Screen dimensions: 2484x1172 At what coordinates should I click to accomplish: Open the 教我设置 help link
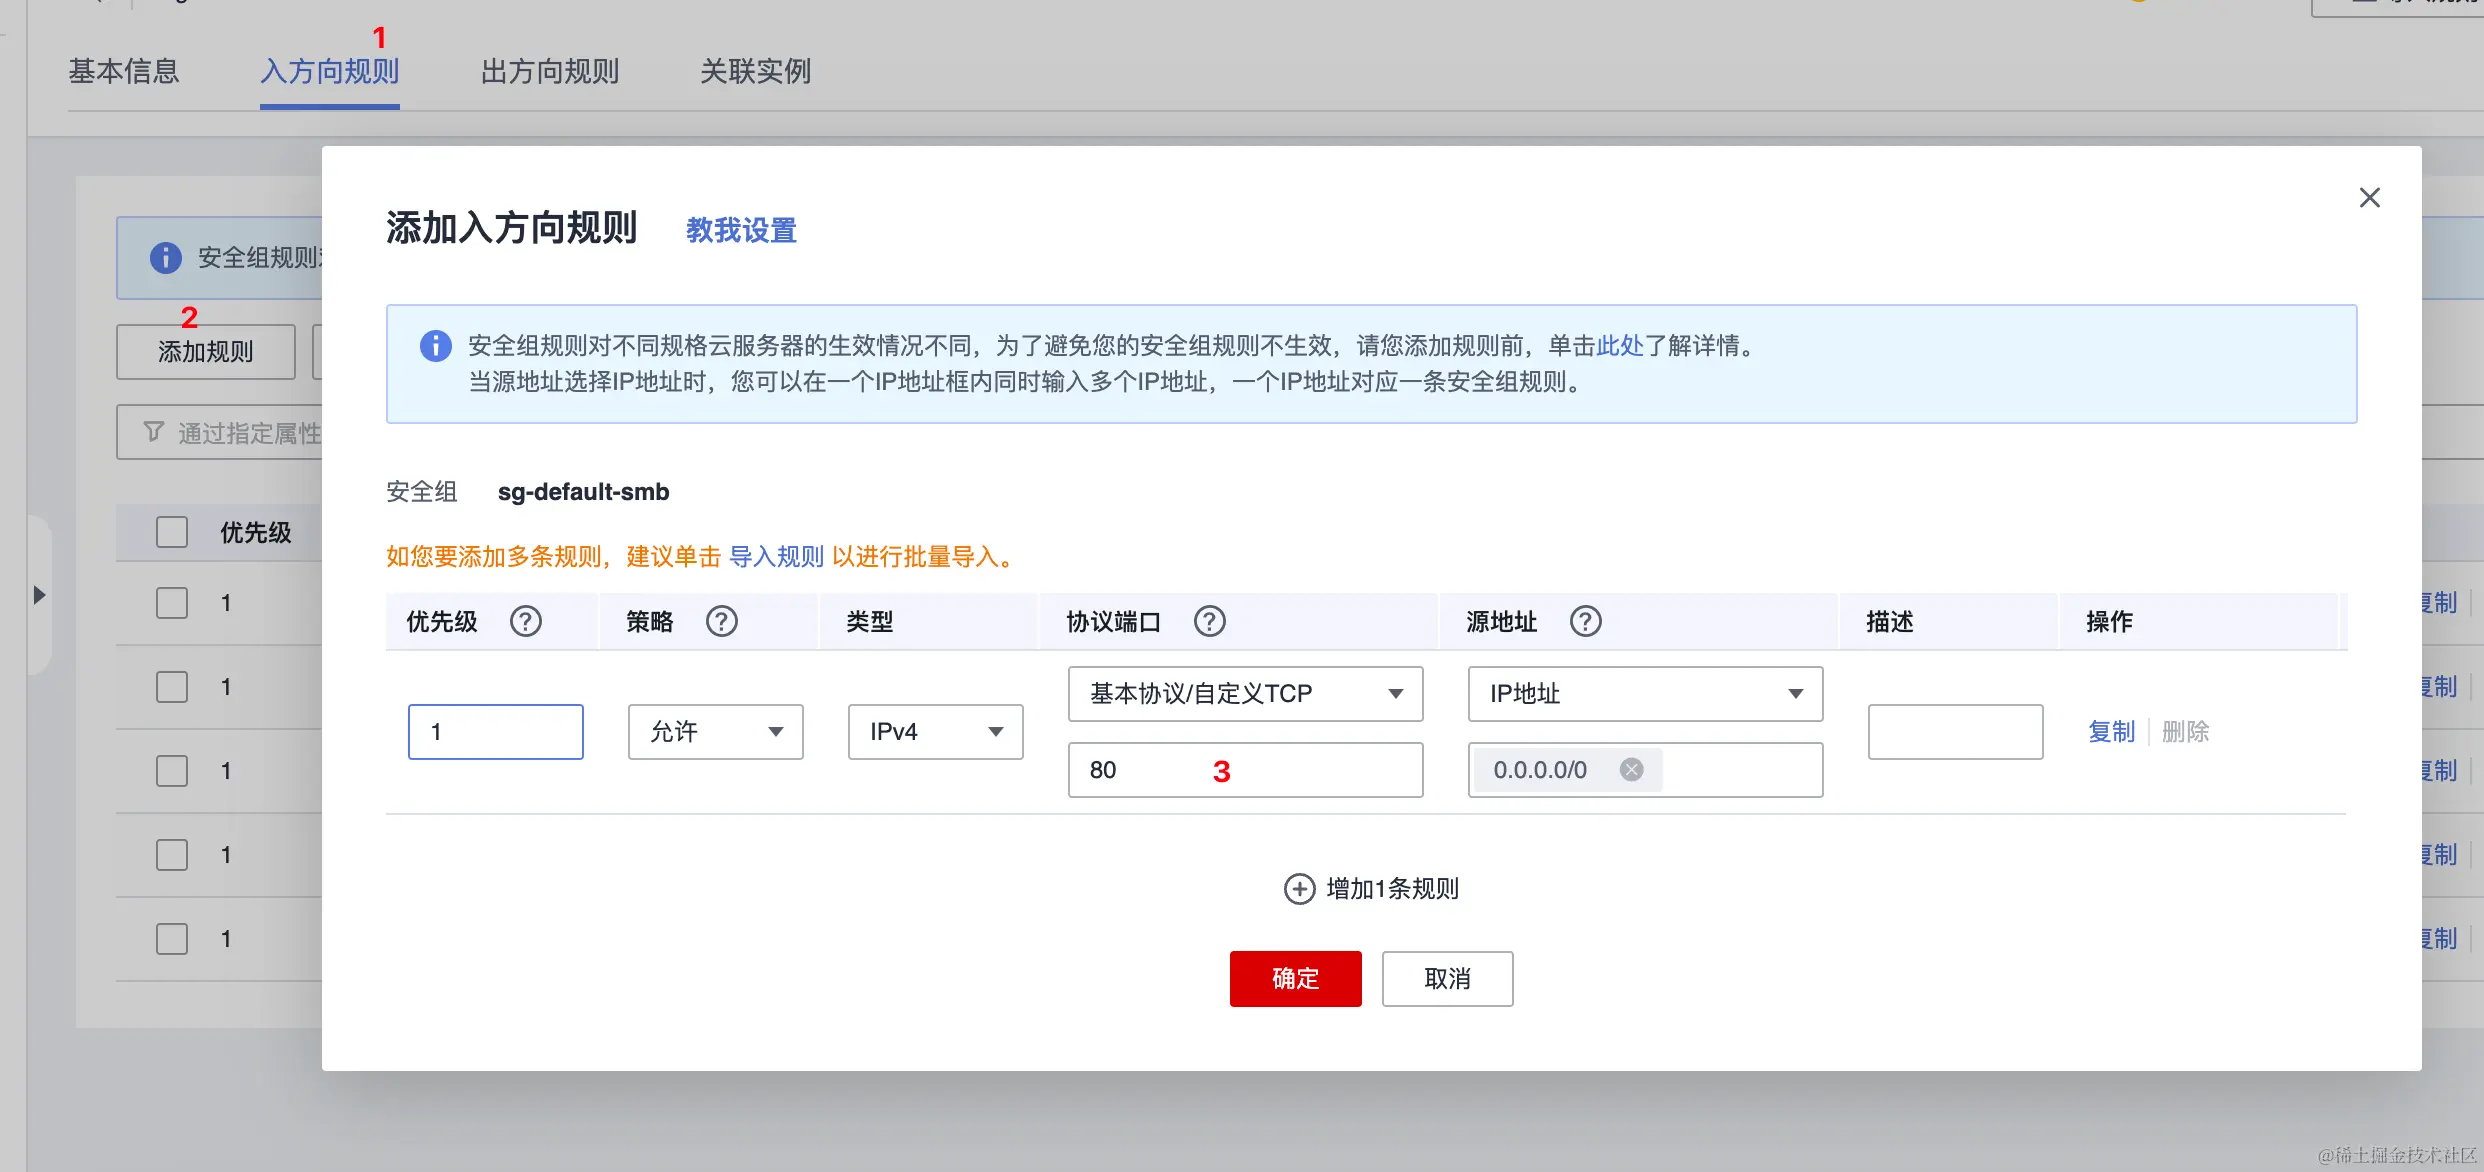click(741, 231)
